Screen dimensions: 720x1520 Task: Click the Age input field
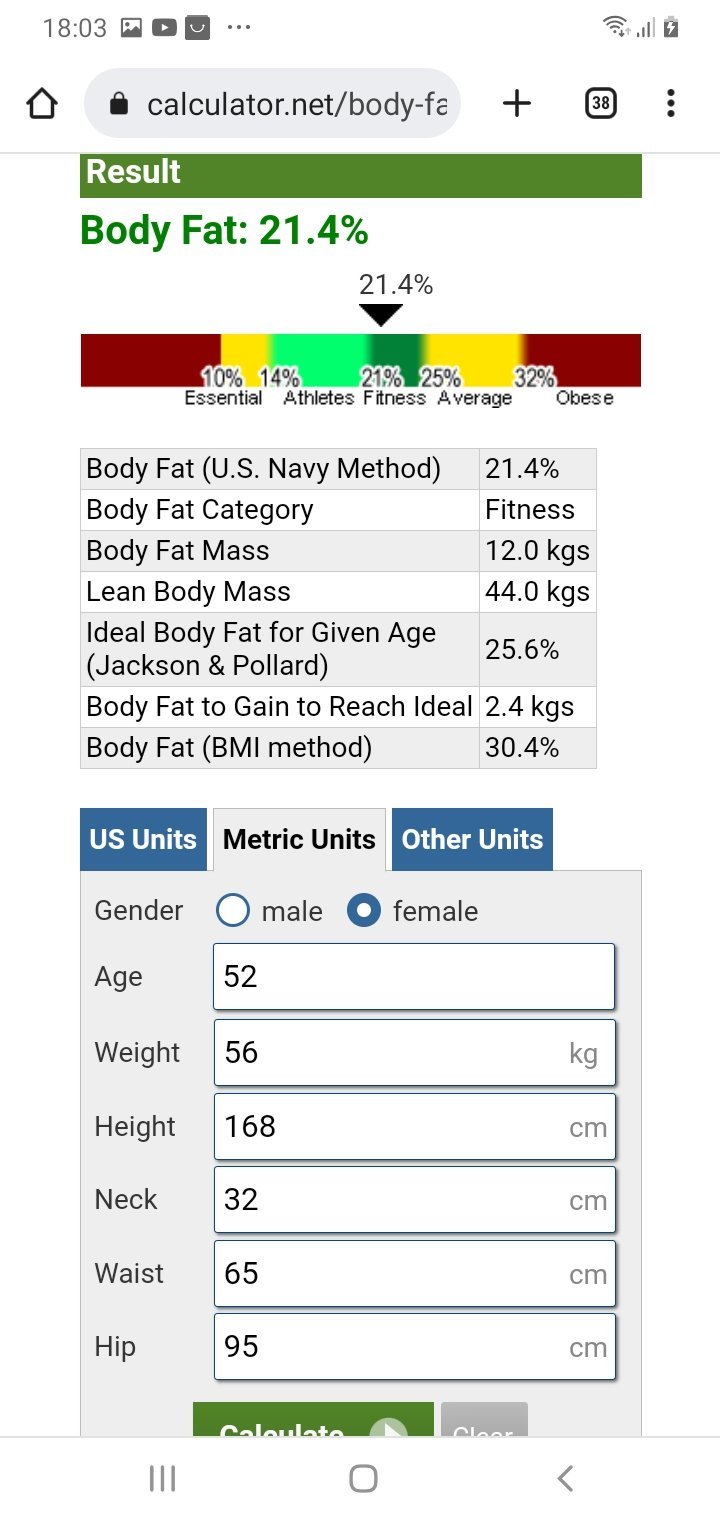[414, 976]
